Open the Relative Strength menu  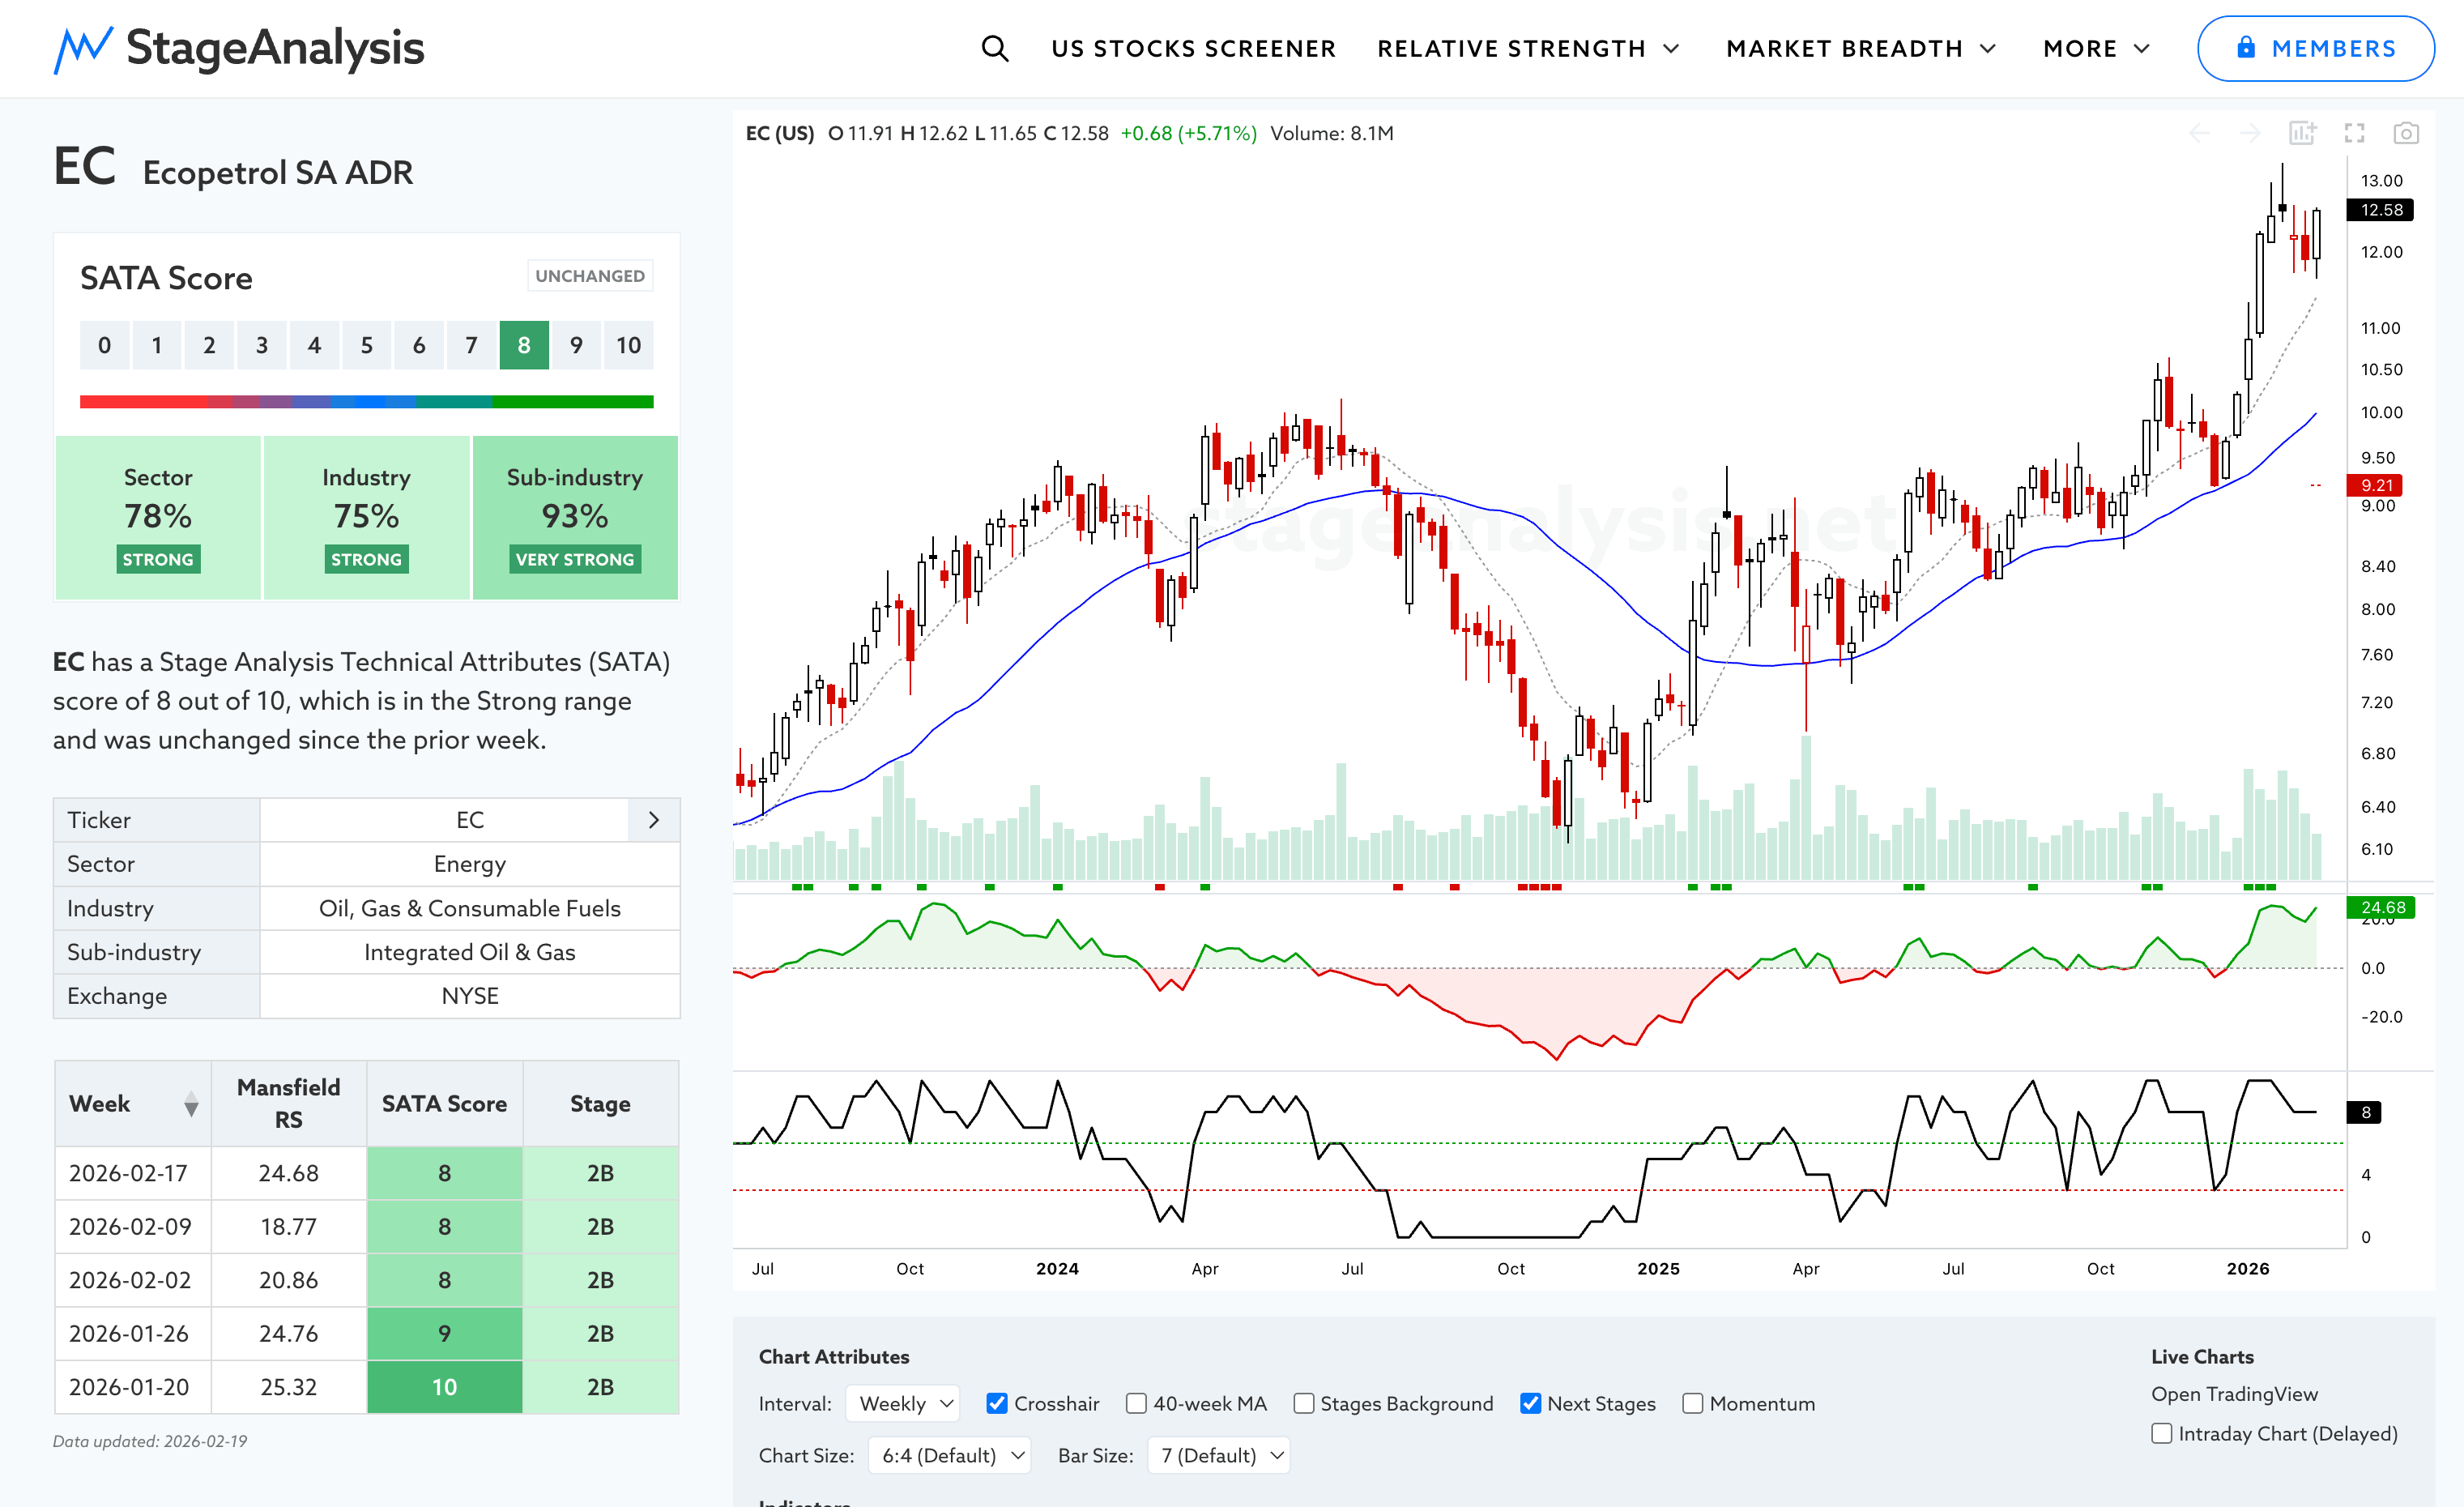click(x=1527, y=48)
